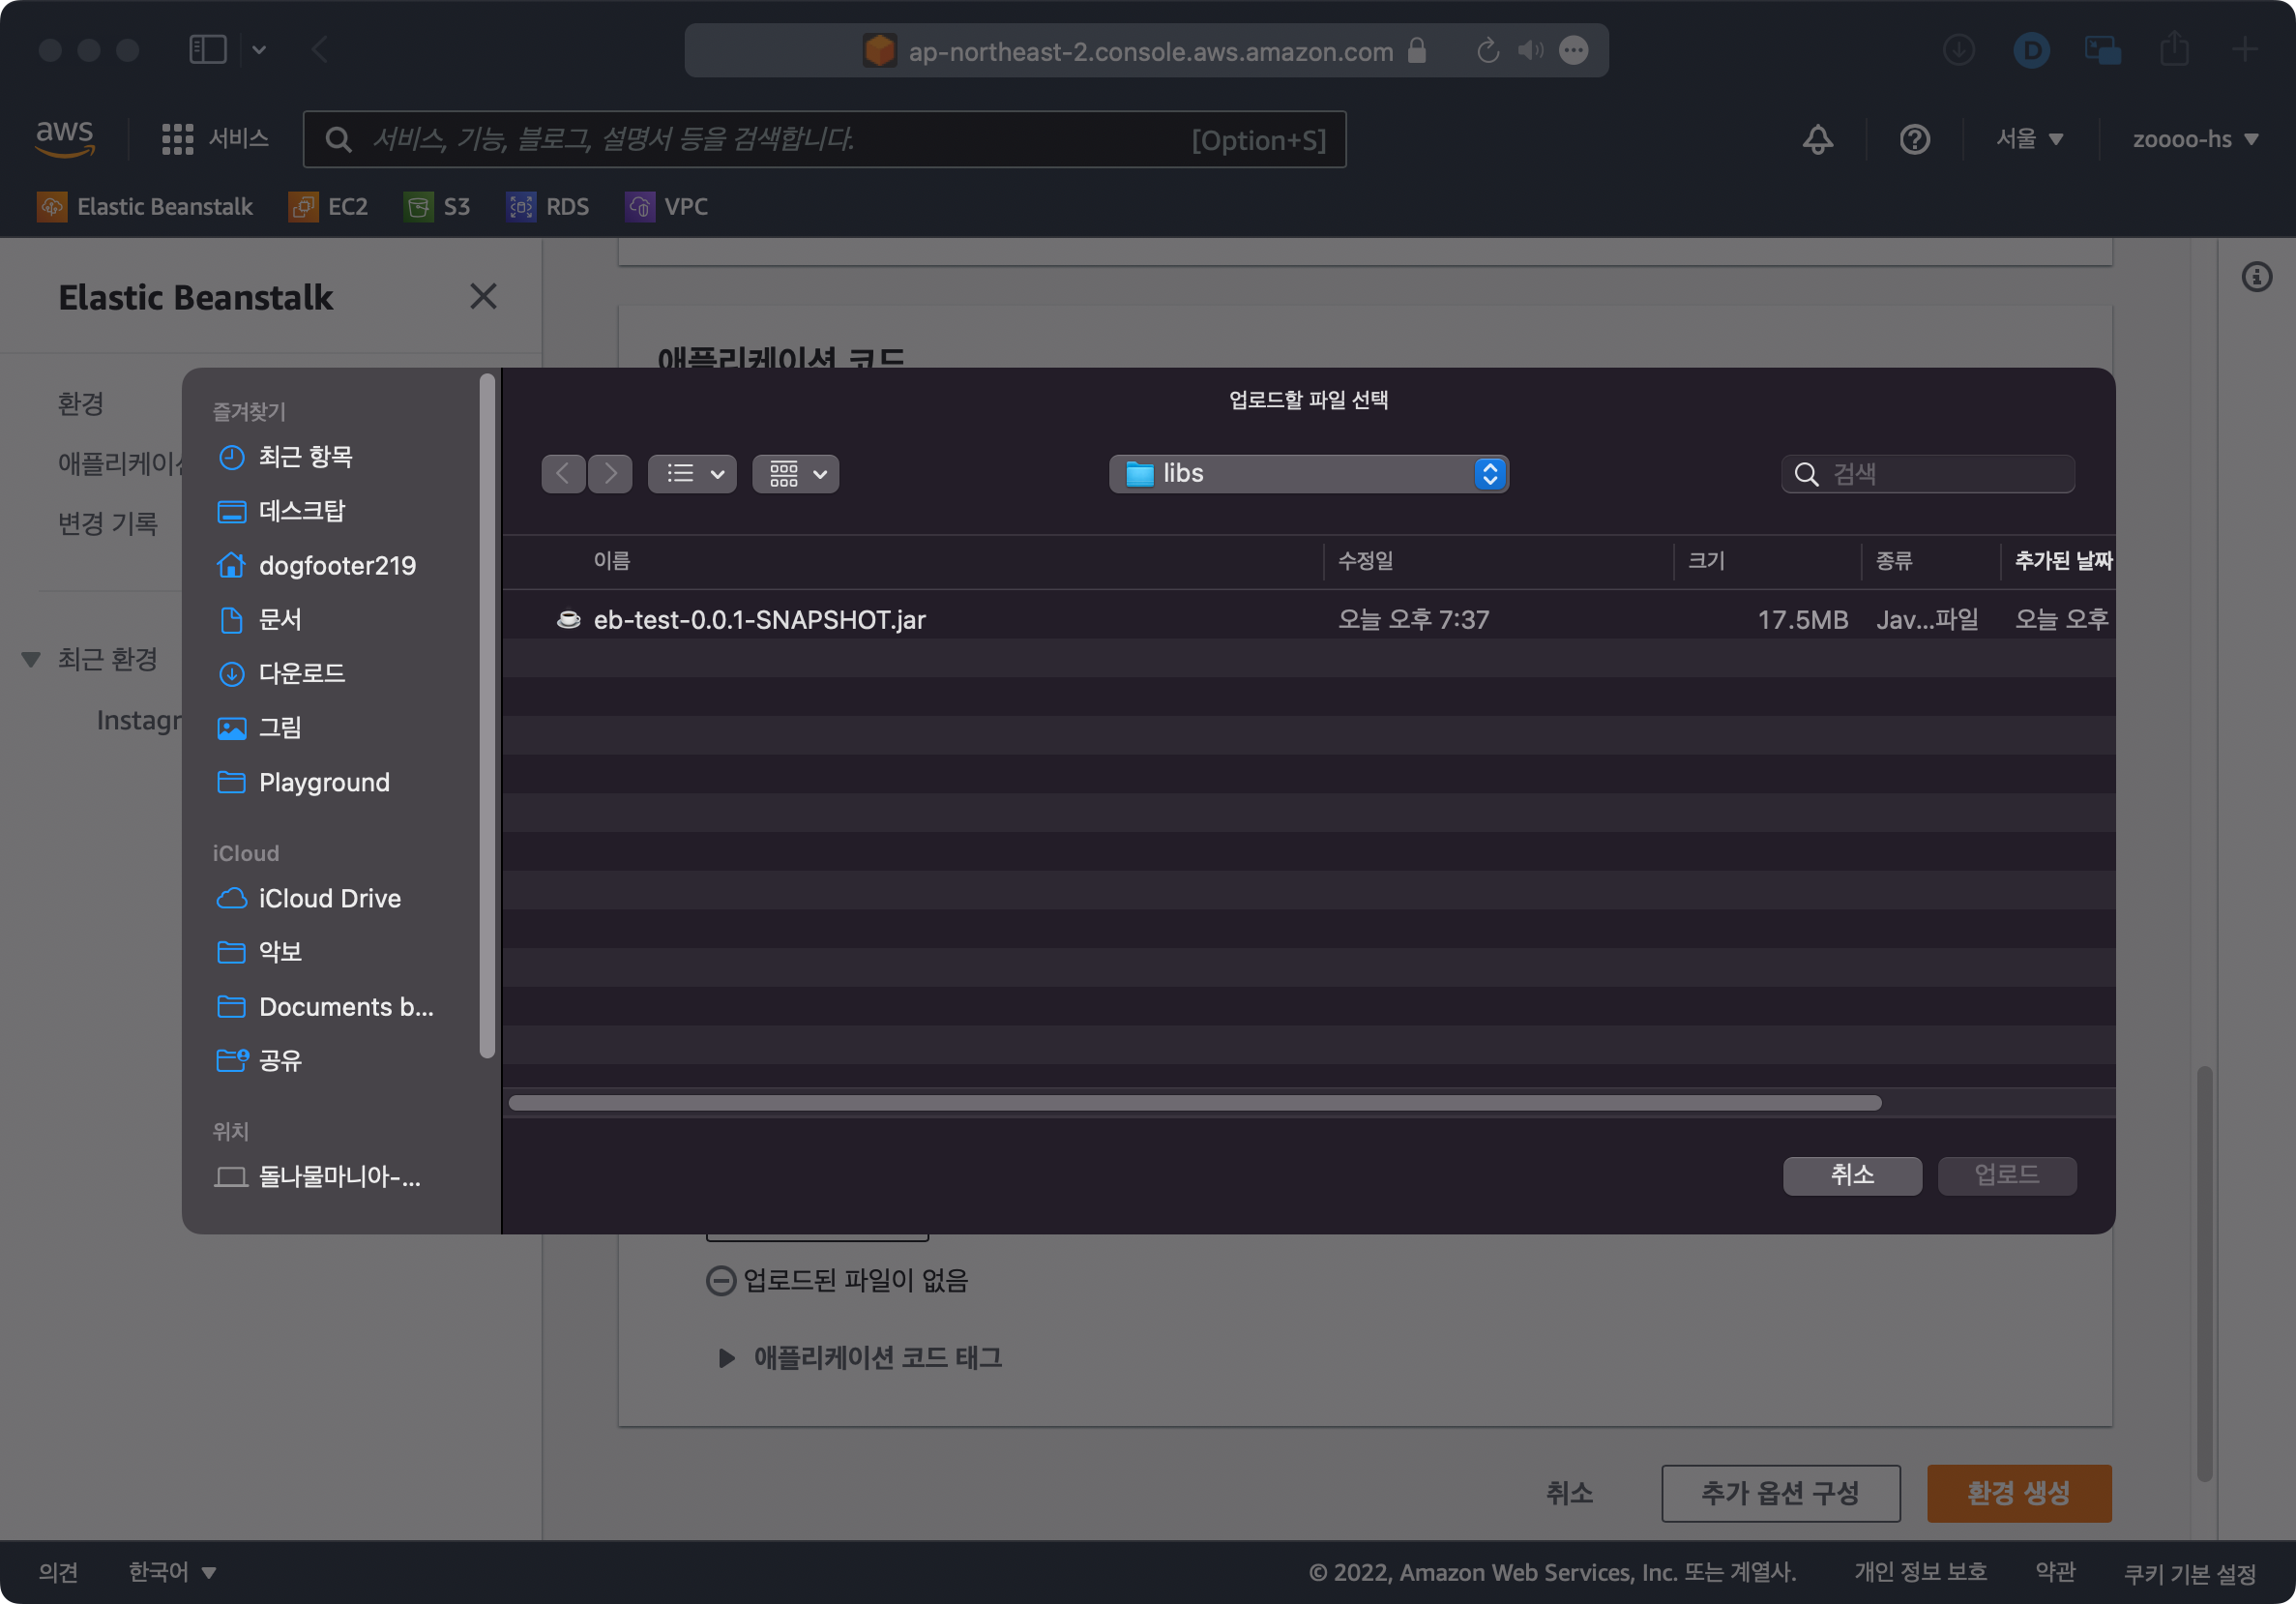The image size is (2296, 1604).
Task: Sort by Date Added (추가된 날짜) column
Action: point(2062,561)
